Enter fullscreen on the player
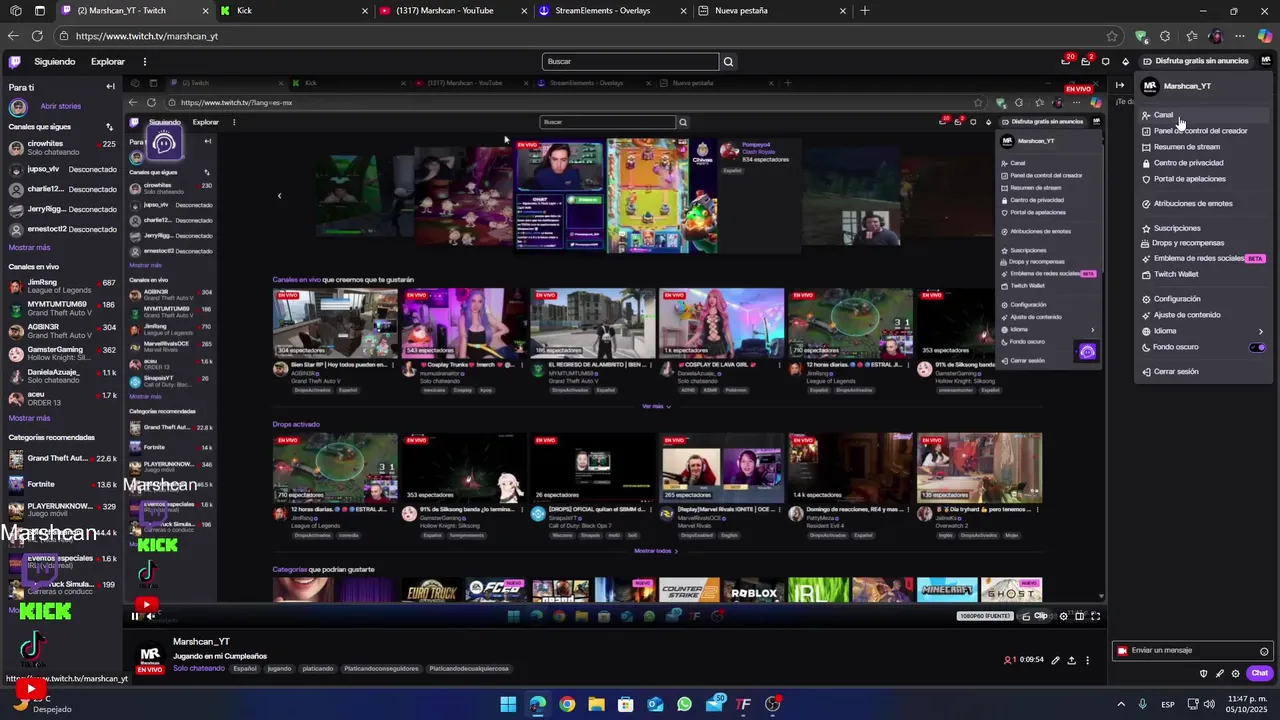The height and width of the screenshot is (720, 1280). (x=1095, y=616)
